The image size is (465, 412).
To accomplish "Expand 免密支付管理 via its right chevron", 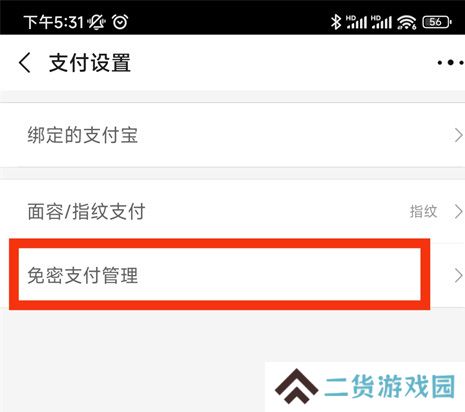I will (459, 276).
